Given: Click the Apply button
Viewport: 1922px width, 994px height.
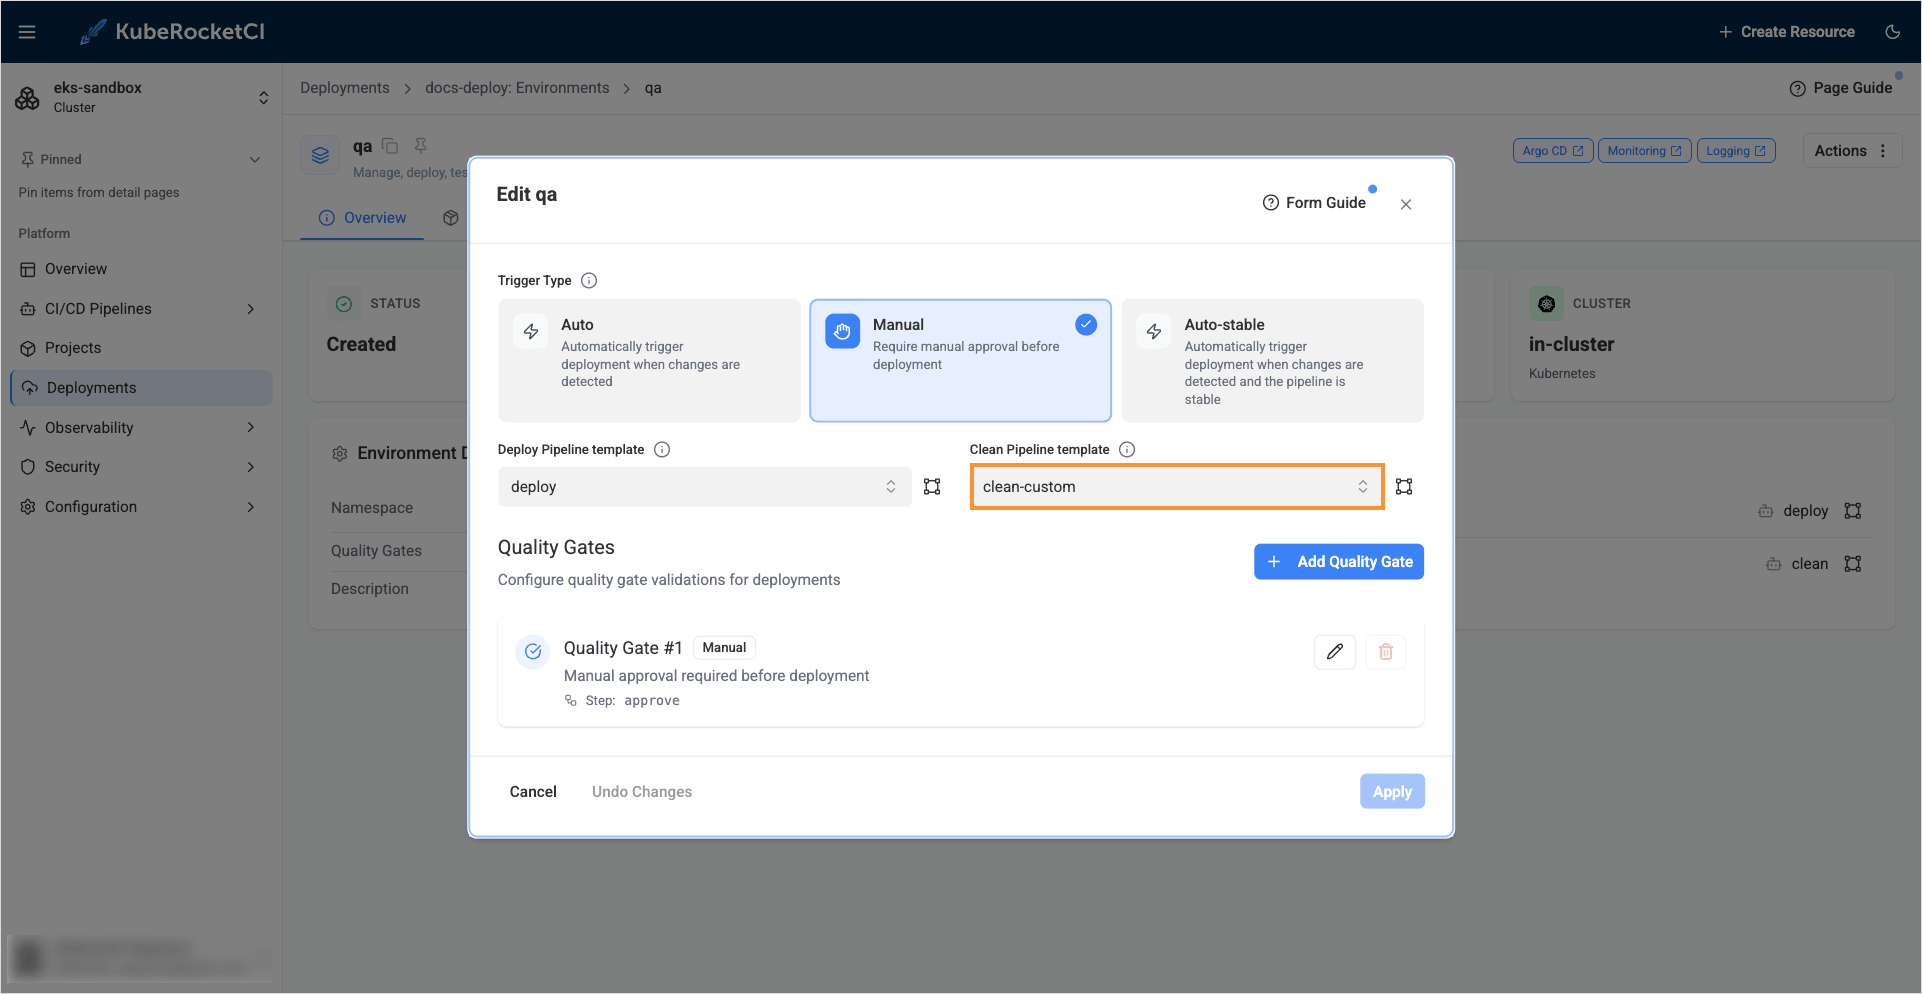Looking at the screenshot, I should 1392,792.
